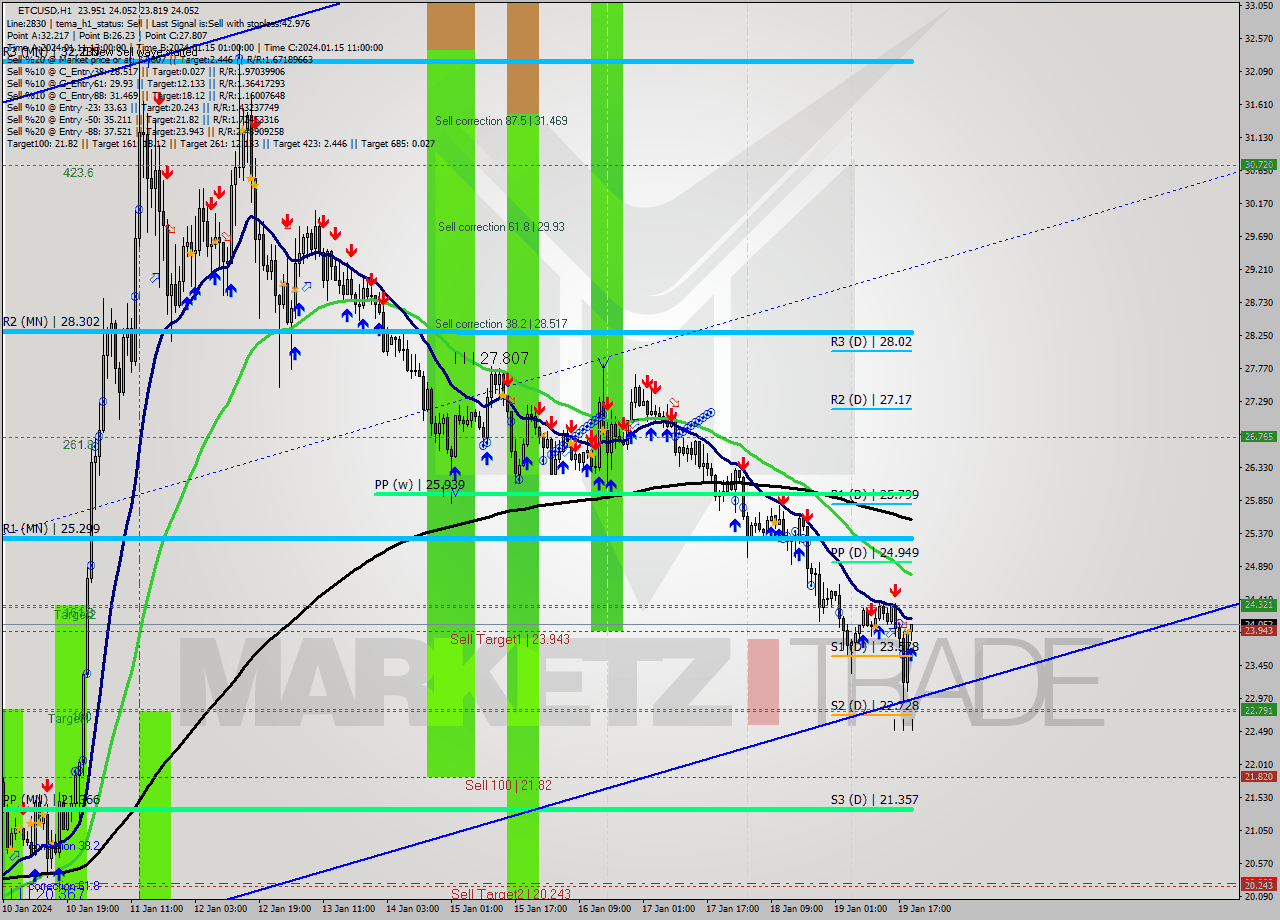Select the 'R2 (MN) | 28.302' pivot label

click(51, 322)
